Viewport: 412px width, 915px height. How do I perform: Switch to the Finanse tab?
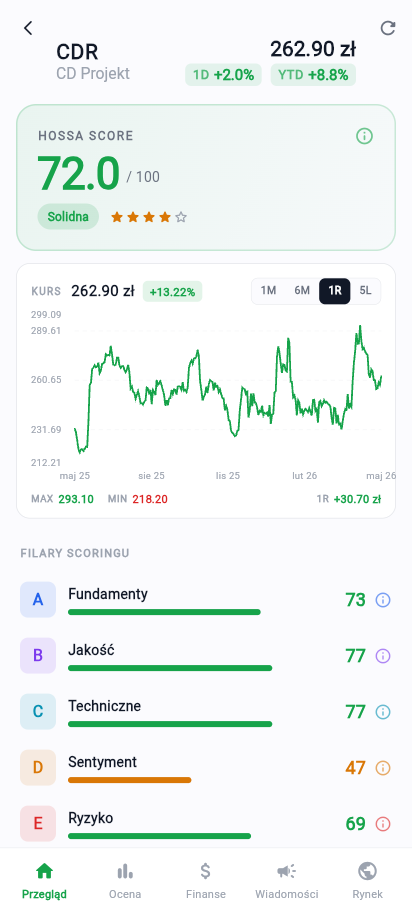(x=205, y=881)
